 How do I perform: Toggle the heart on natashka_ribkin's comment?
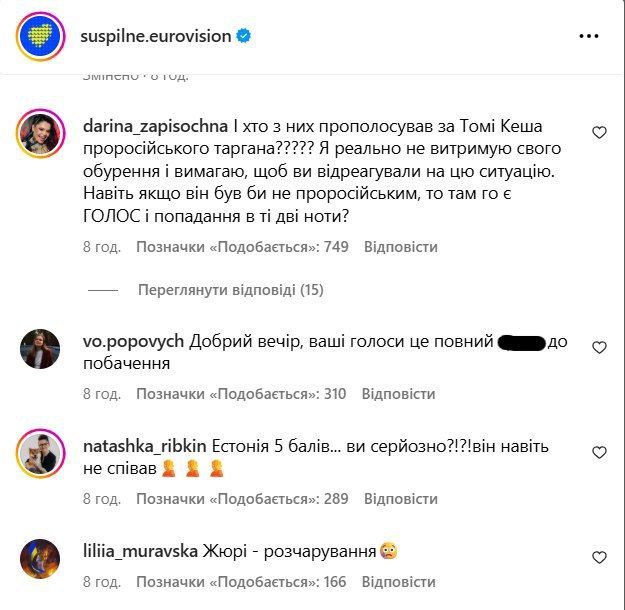[x=599, y=452]
